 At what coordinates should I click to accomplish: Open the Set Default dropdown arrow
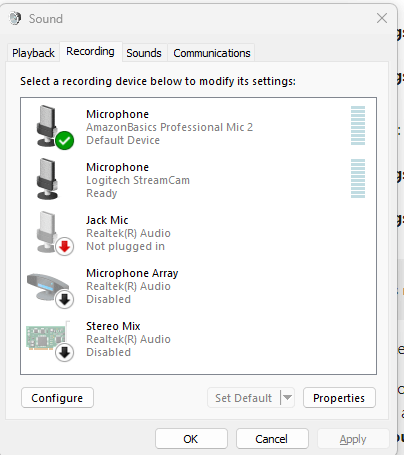click(287, 397)
